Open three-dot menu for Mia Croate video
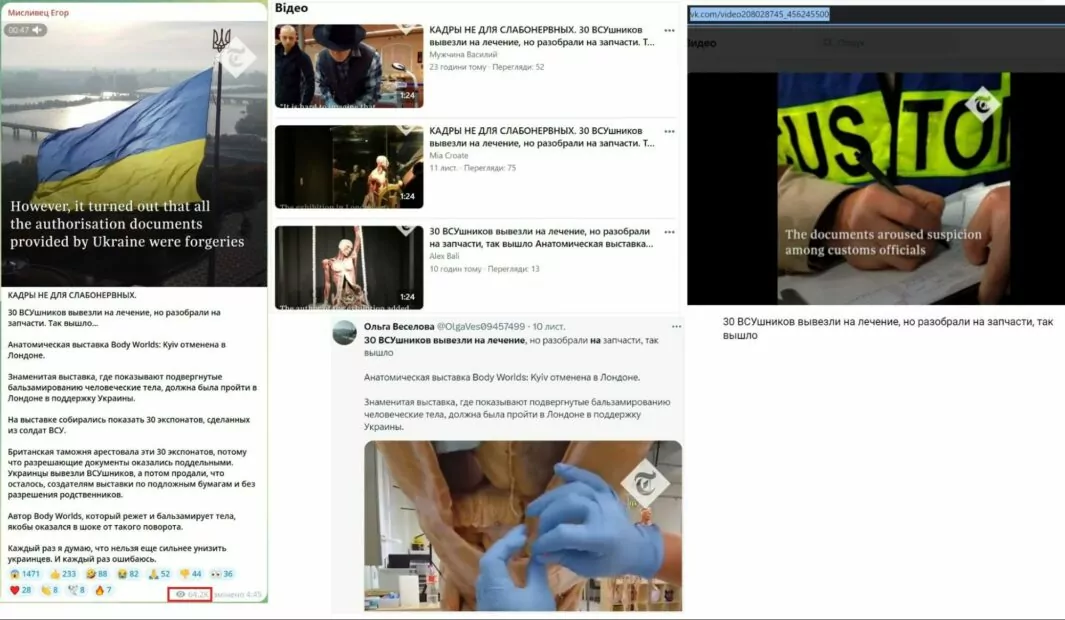 [670, 131]
